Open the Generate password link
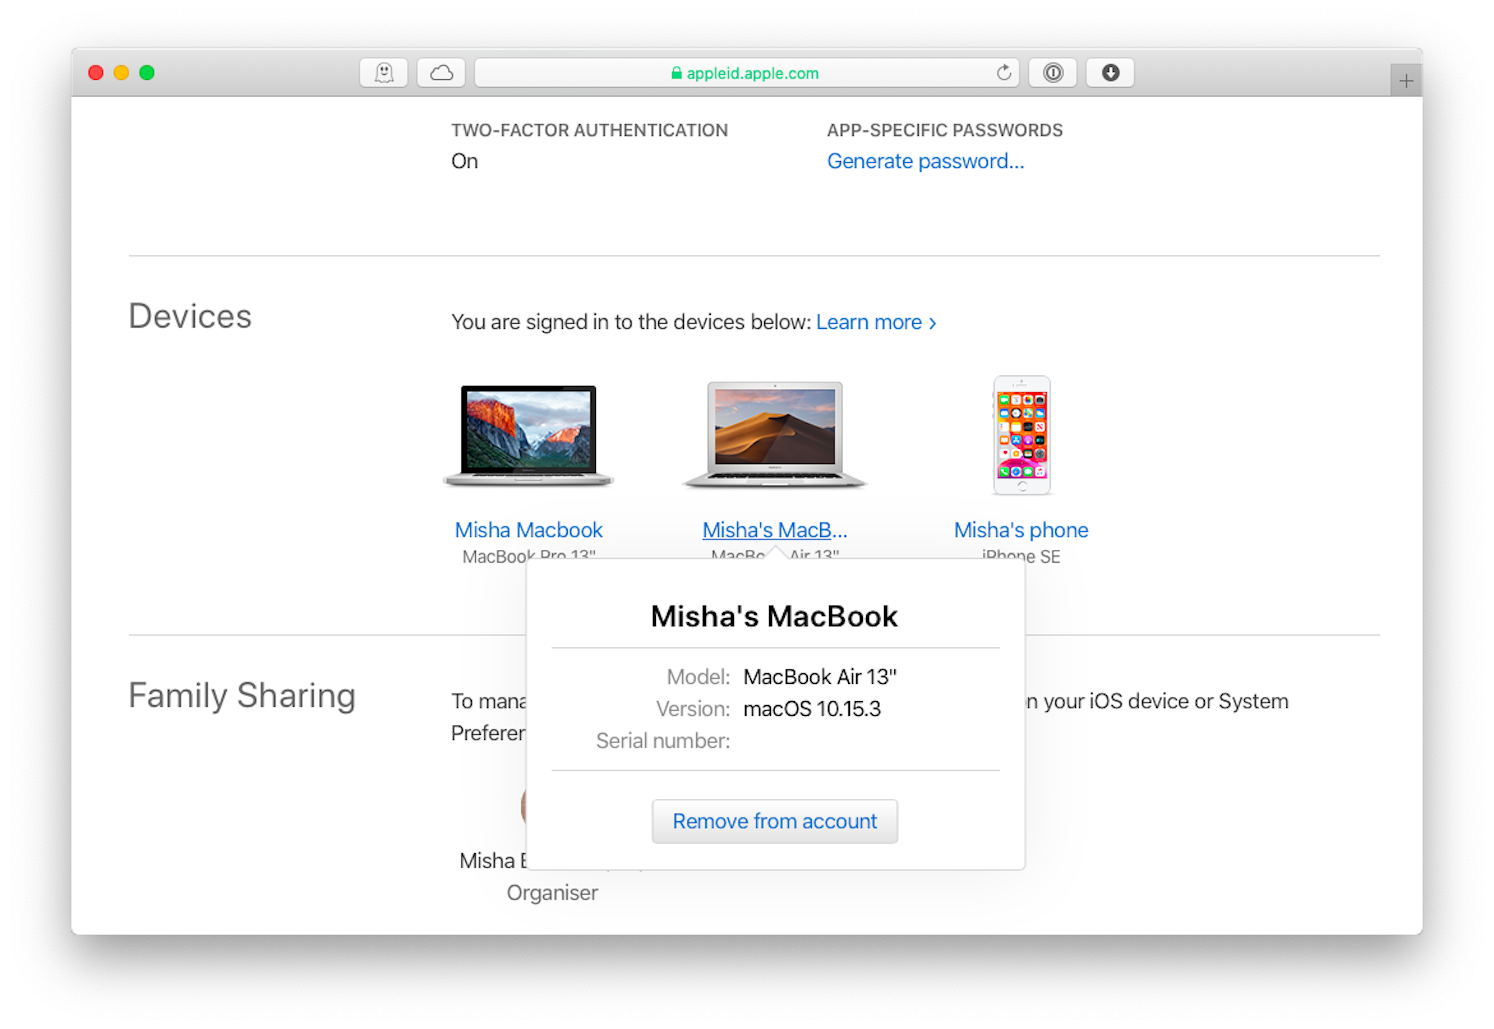 [x=925, y=161]
